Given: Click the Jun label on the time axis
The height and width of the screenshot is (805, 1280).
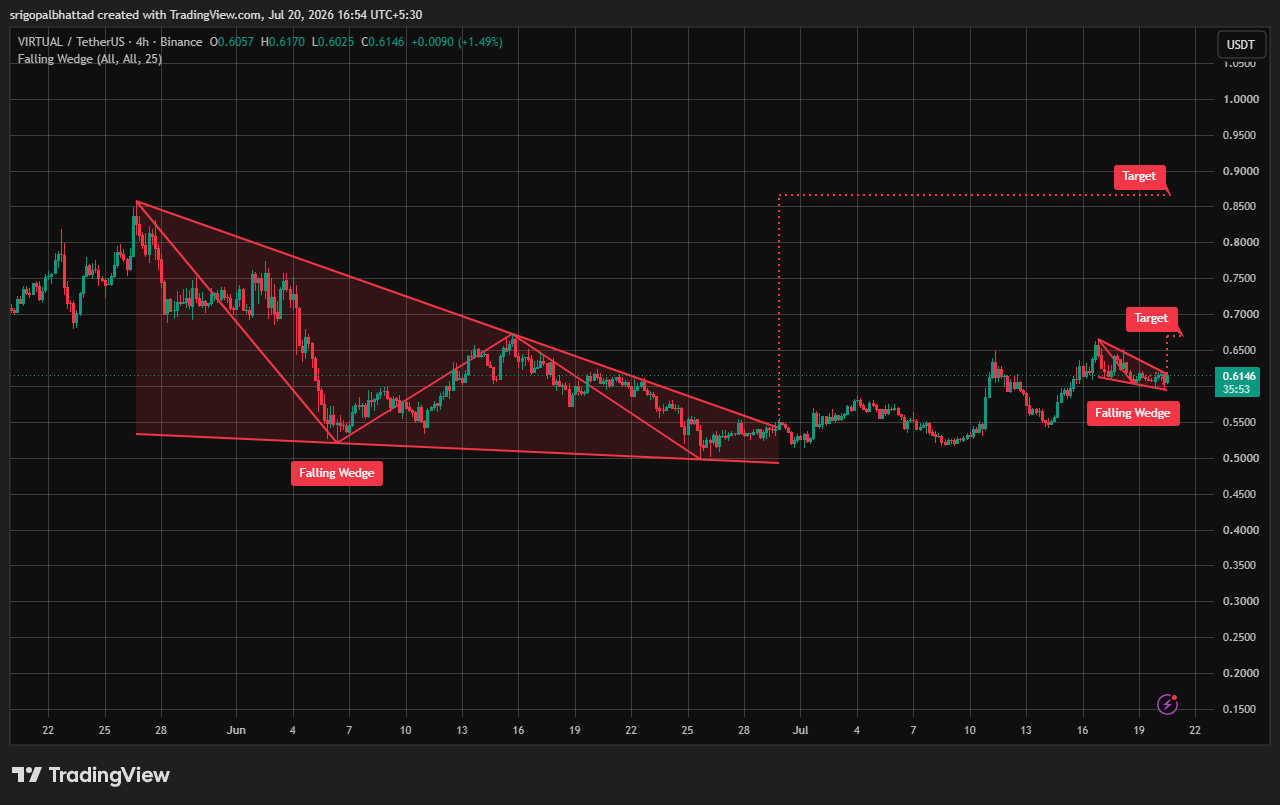Looking at the screenshot, I should coord(237,730).
